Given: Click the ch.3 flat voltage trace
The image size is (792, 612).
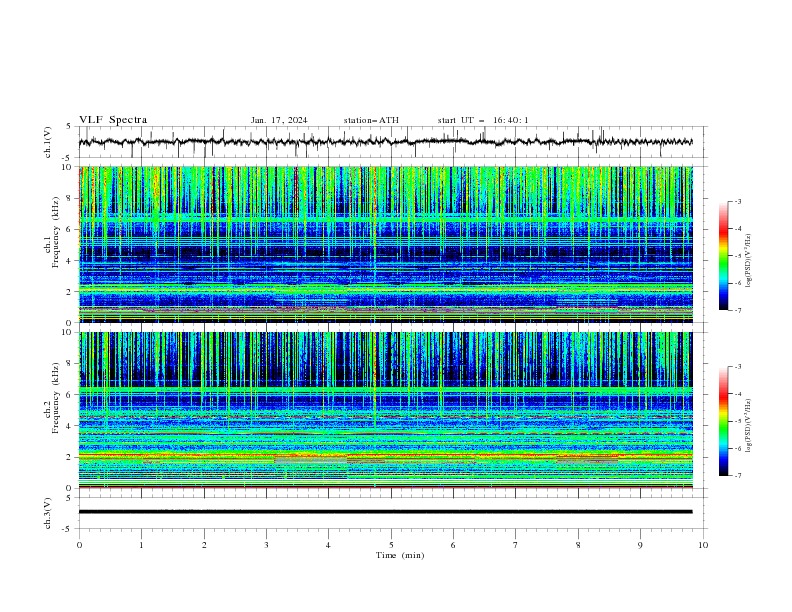Looking at the screenshot, I should tap(386, 512).
